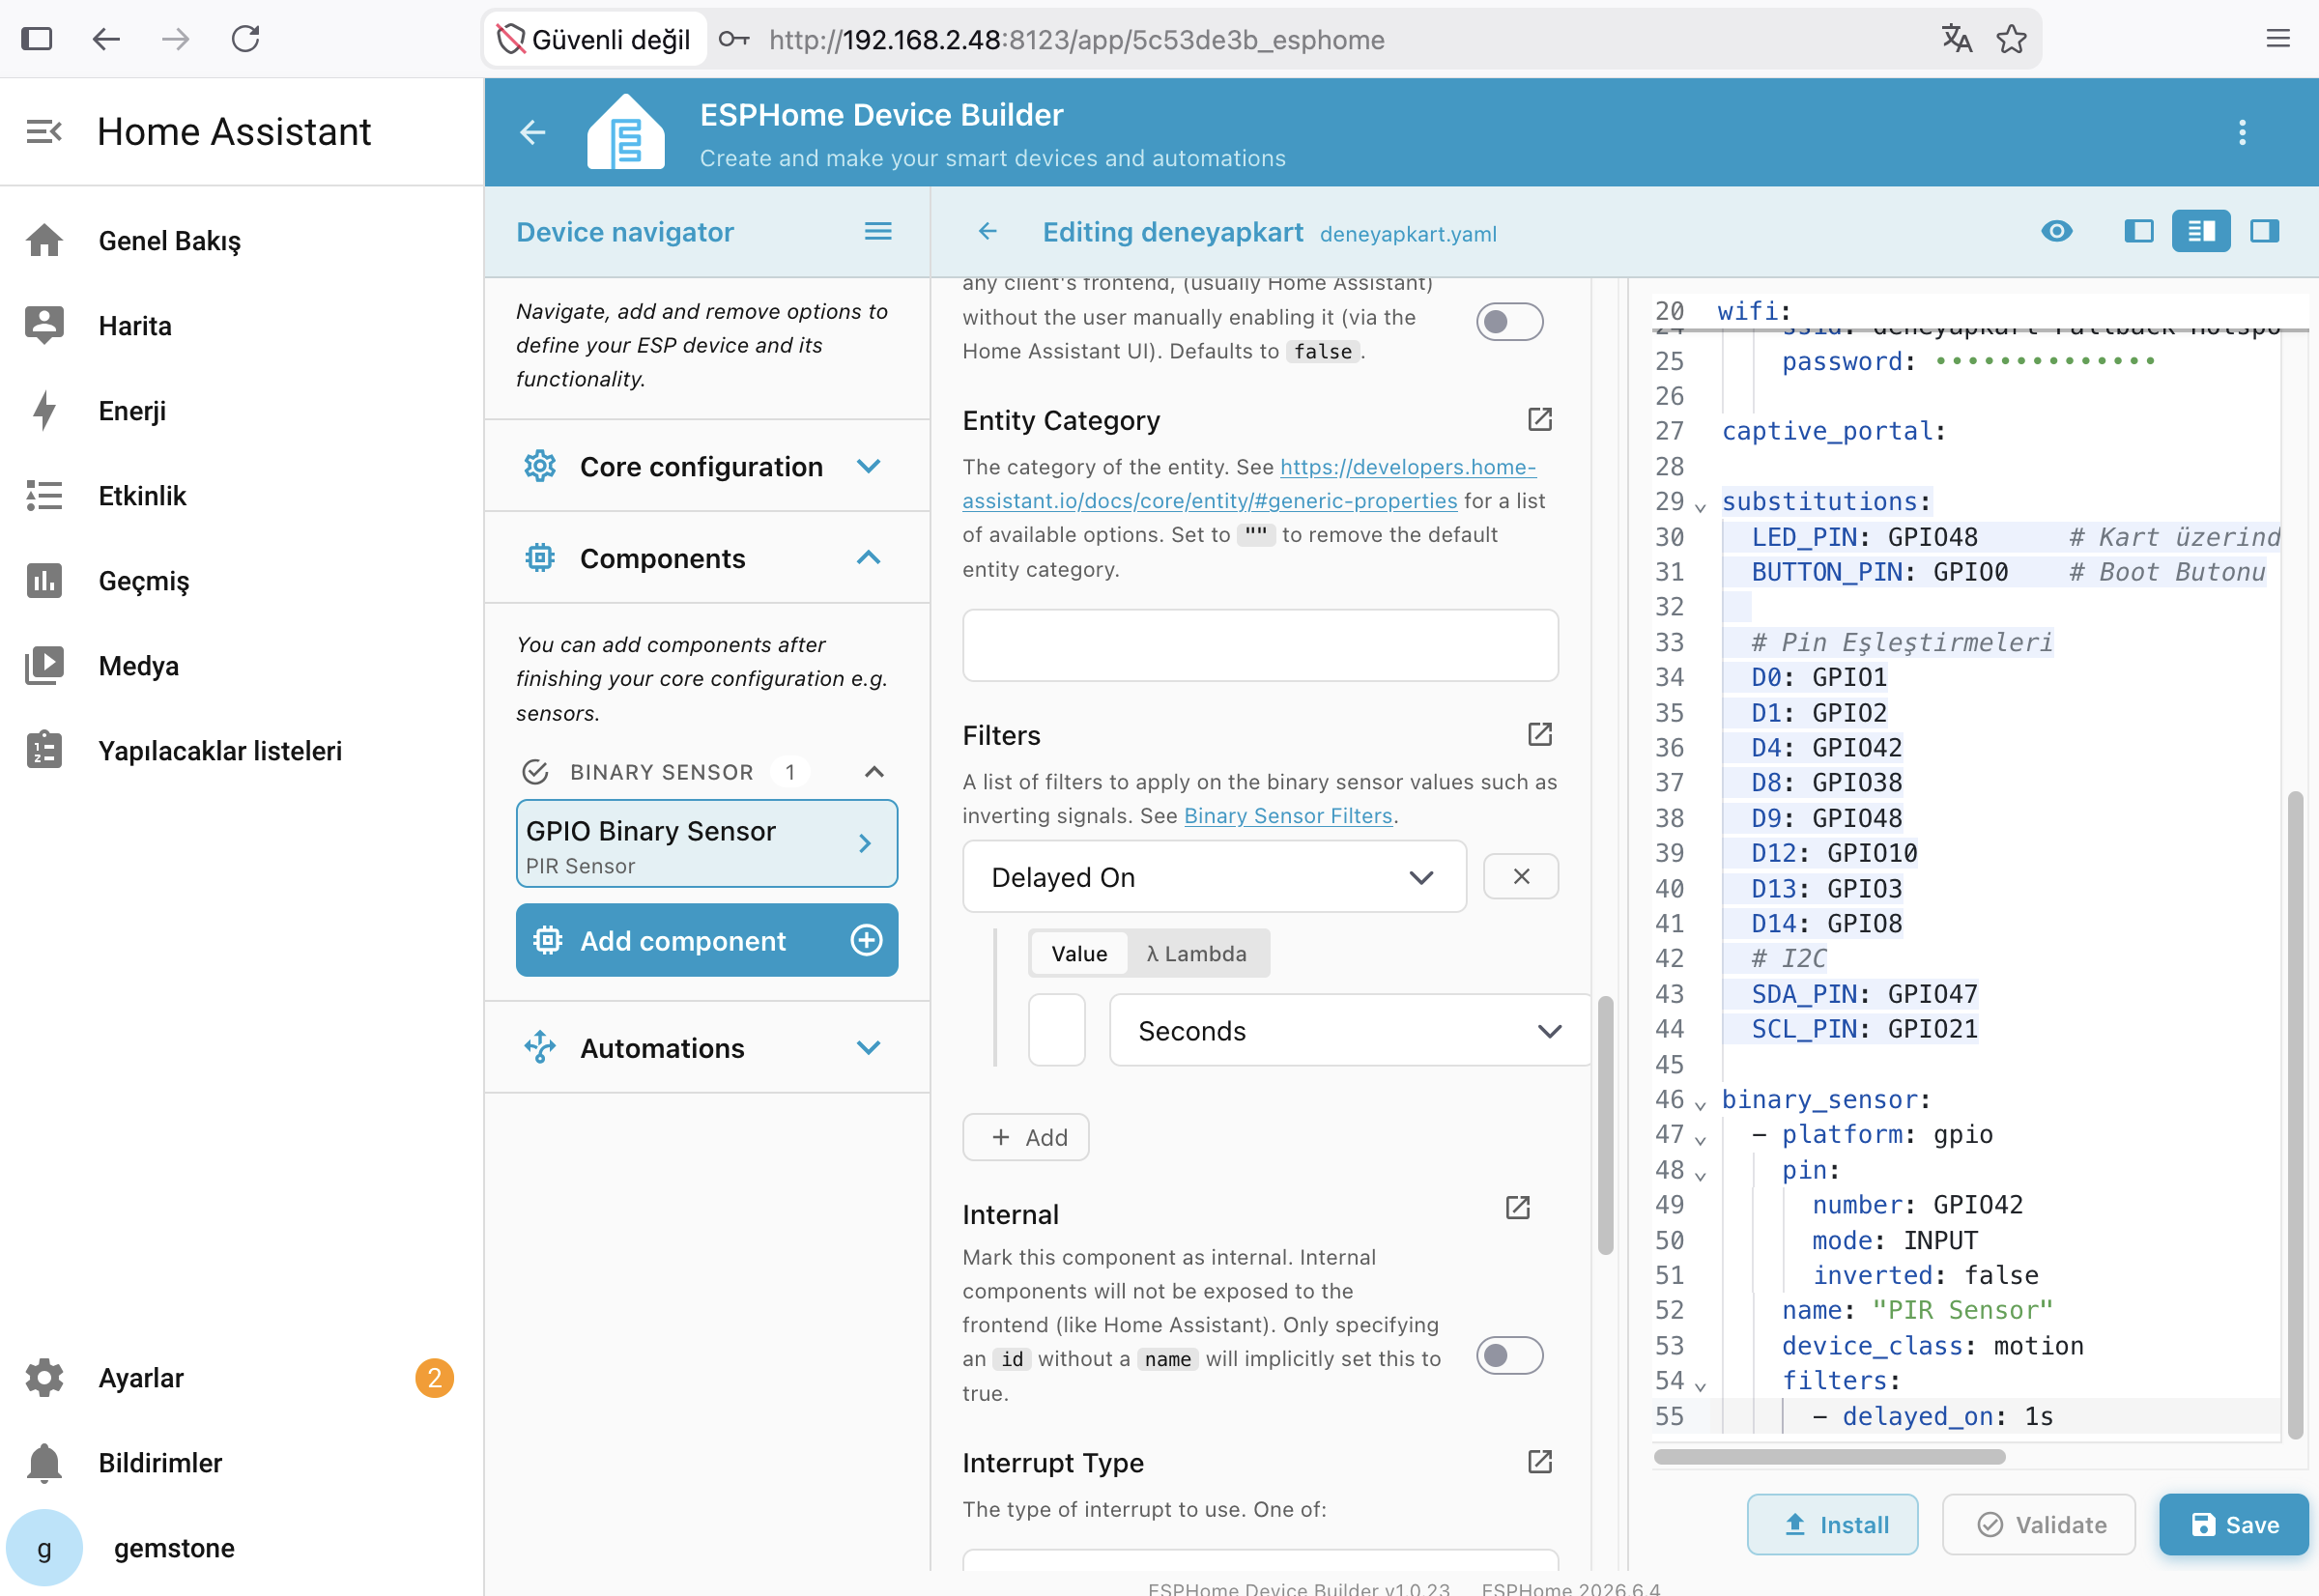Collapse the Components section
Screen dimensions: 2319x1596
pyautogui.click(x=707, y=558)
